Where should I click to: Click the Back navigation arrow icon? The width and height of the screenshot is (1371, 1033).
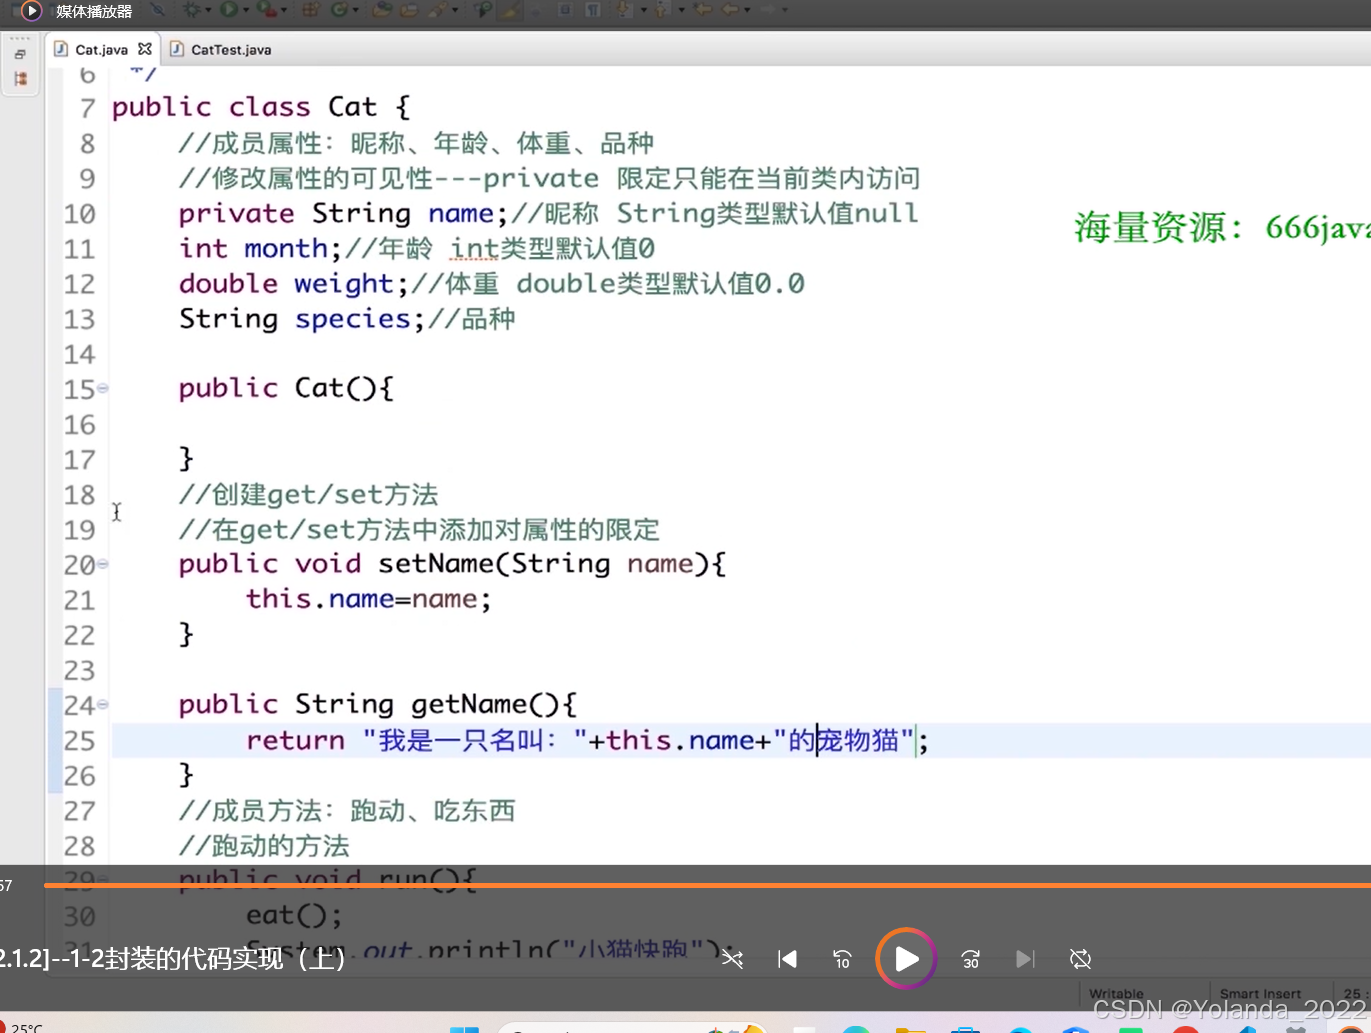[x=729, y=10]
